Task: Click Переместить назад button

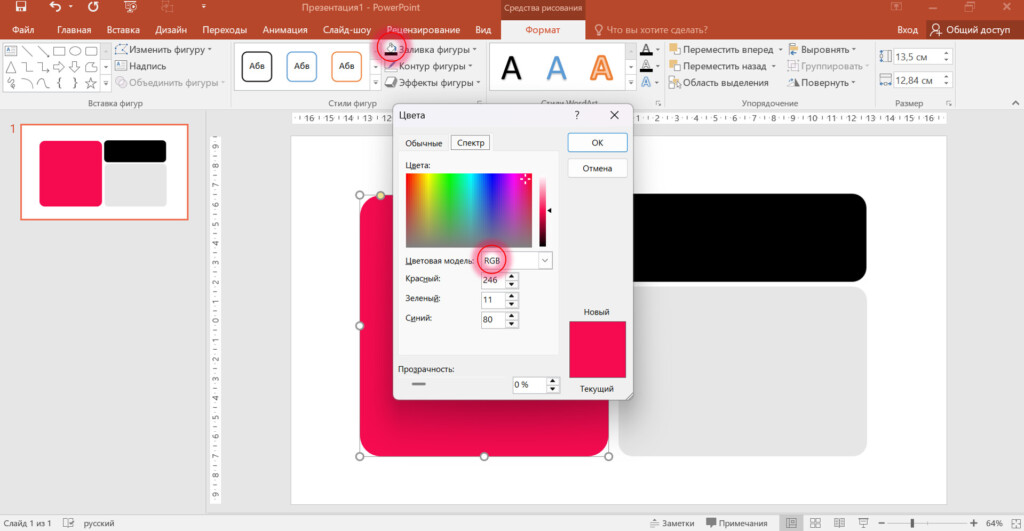Action: (x=718, y=66)
